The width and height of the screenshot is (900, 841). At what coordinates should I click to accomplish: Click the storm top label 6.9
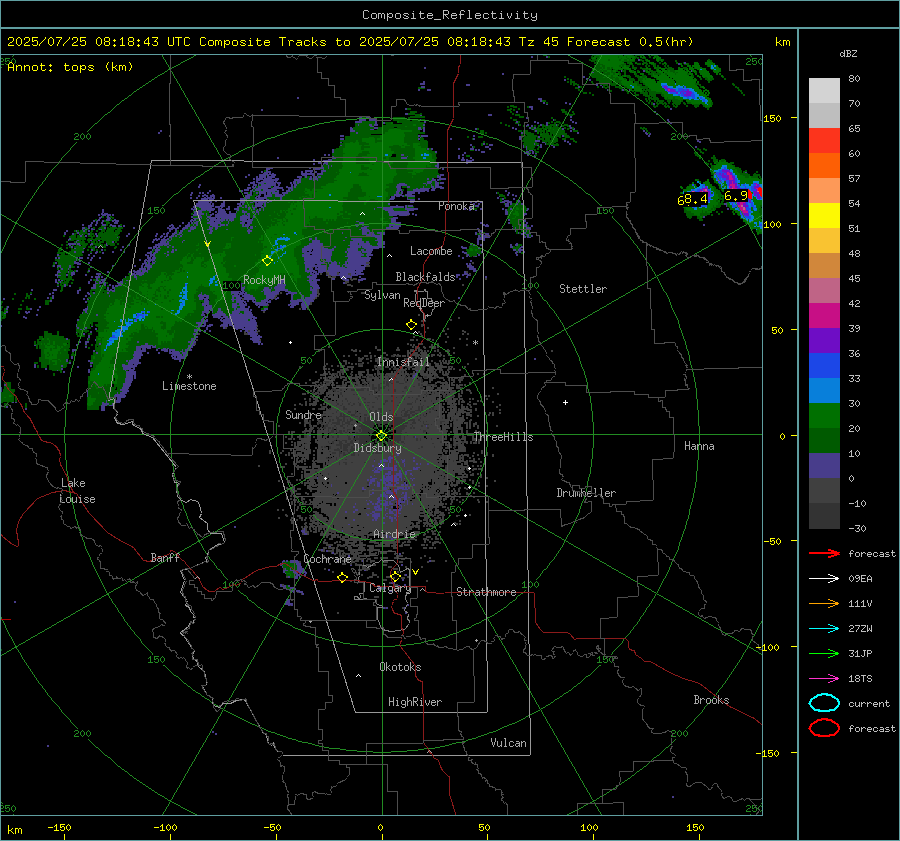point(736,196)
